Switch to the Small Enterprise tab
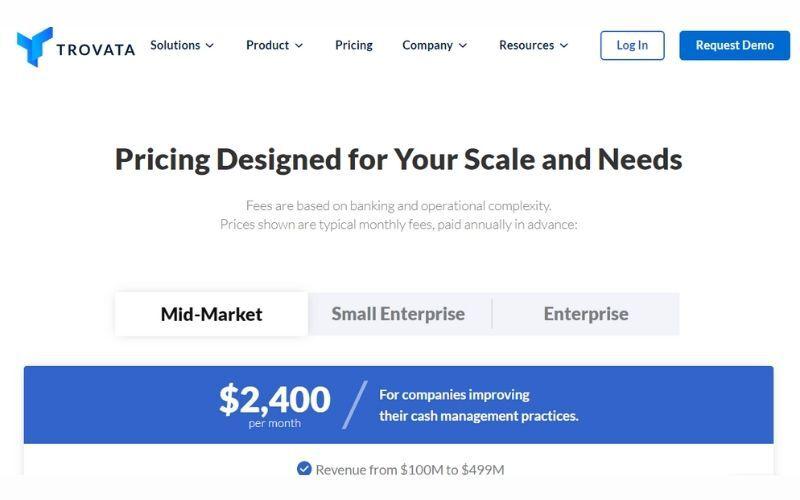Screen dimensions: 800x500 [x=398, y=314]
